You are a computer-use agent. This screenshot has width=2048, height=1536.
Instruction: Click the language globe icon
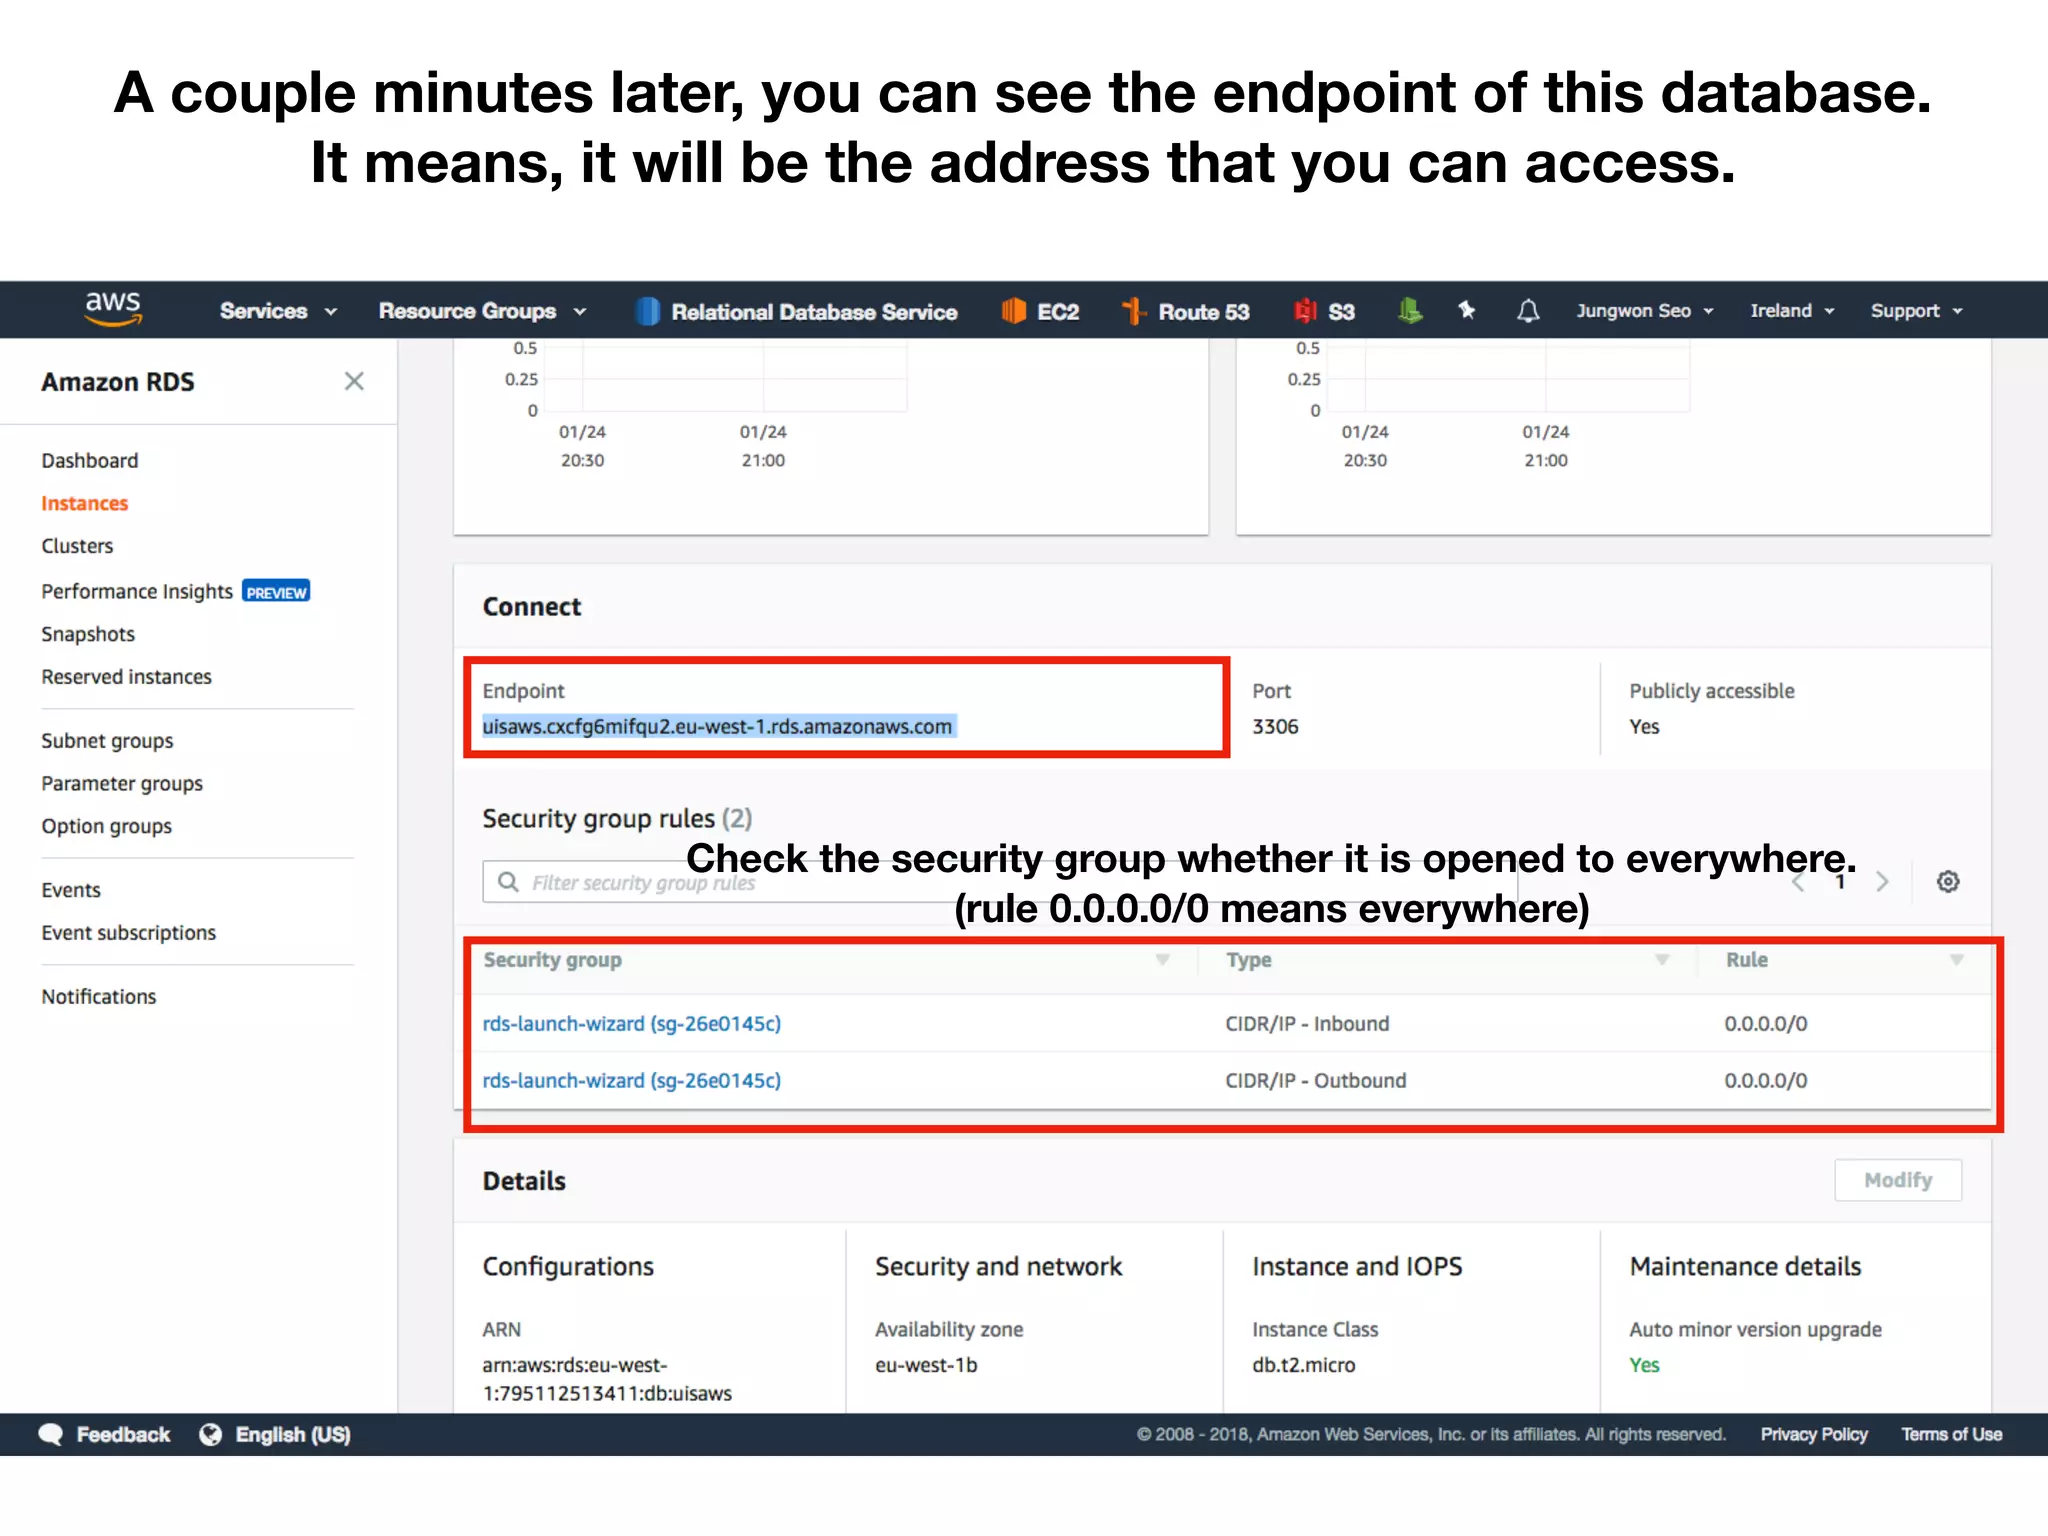[210, 1434]
